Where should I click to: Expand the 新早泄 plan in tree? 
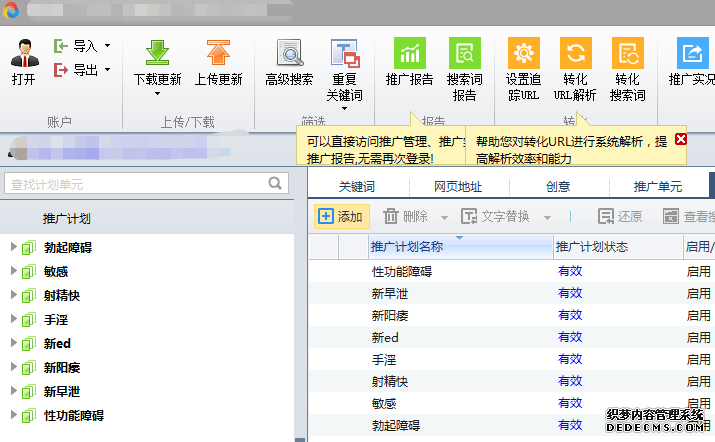click(13, 391)
